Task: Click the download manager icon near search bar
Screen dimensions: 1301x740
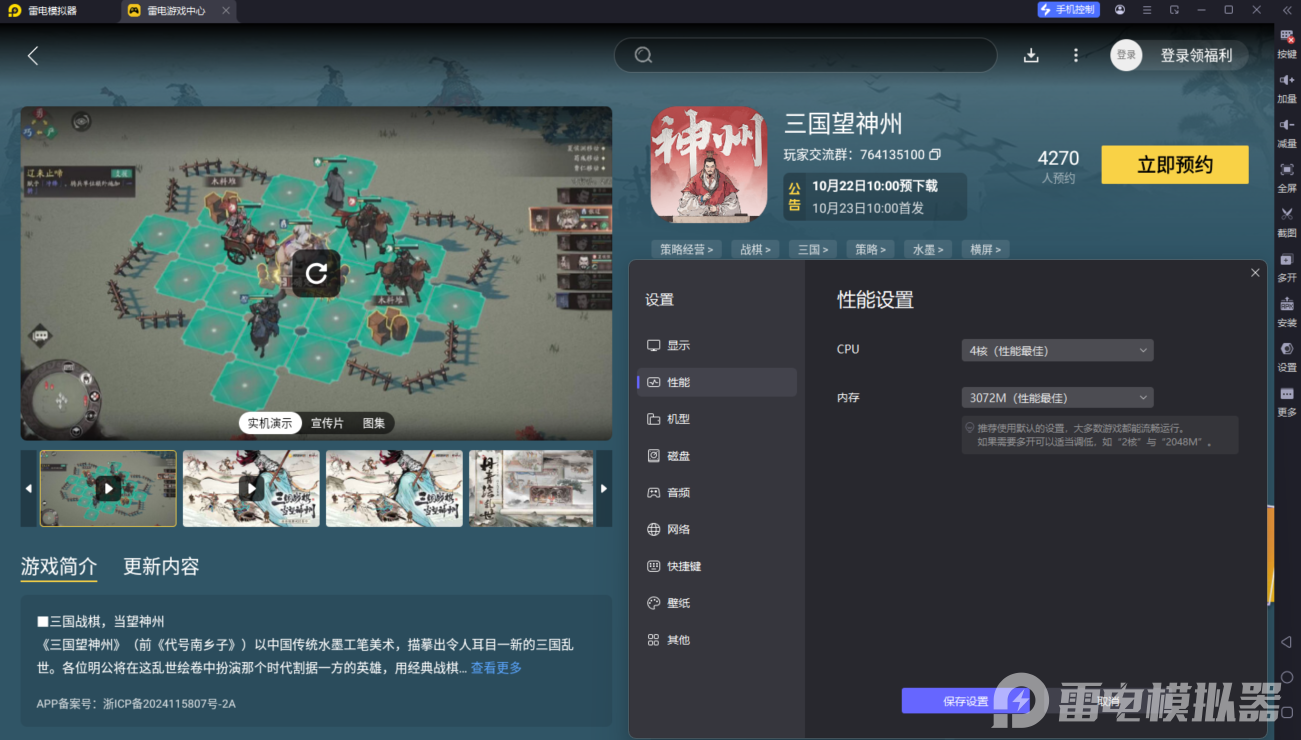Action: 1031,55
